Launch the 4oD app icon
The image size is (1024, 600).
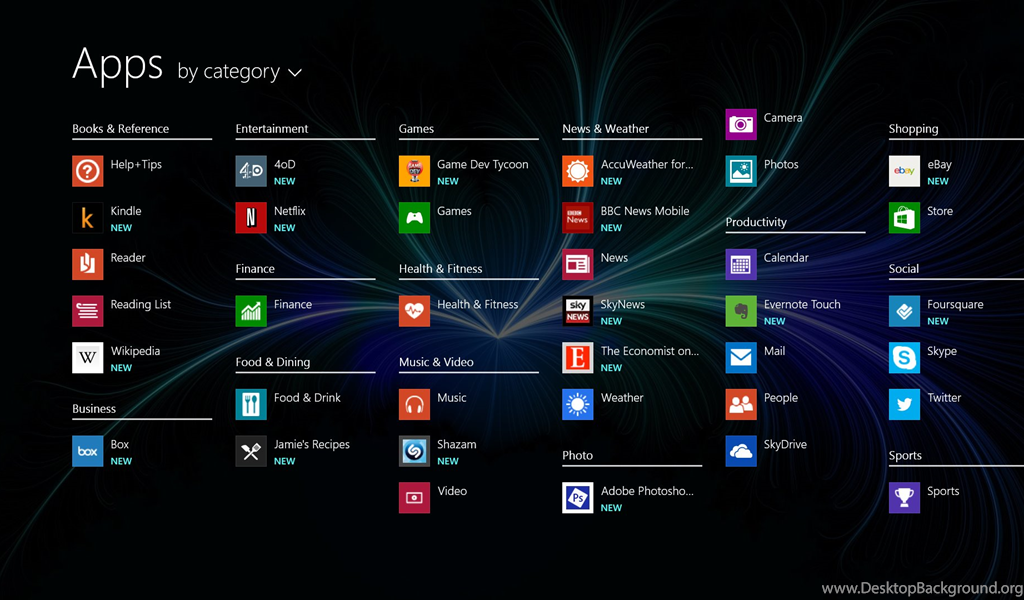(251, 171)
